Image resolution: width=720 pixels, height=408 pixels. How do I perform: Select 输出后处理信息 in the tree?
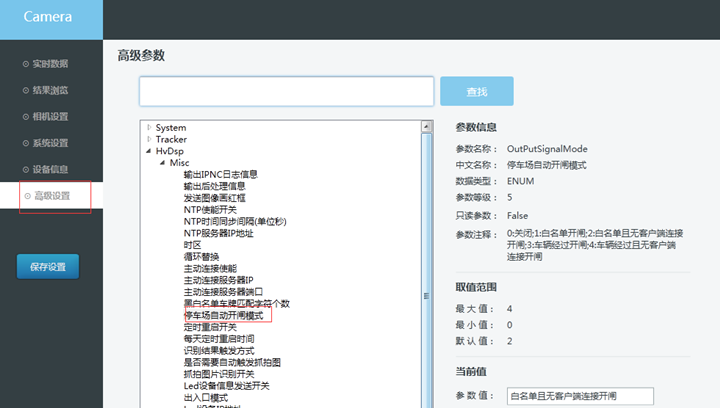[x=214, y=186]
